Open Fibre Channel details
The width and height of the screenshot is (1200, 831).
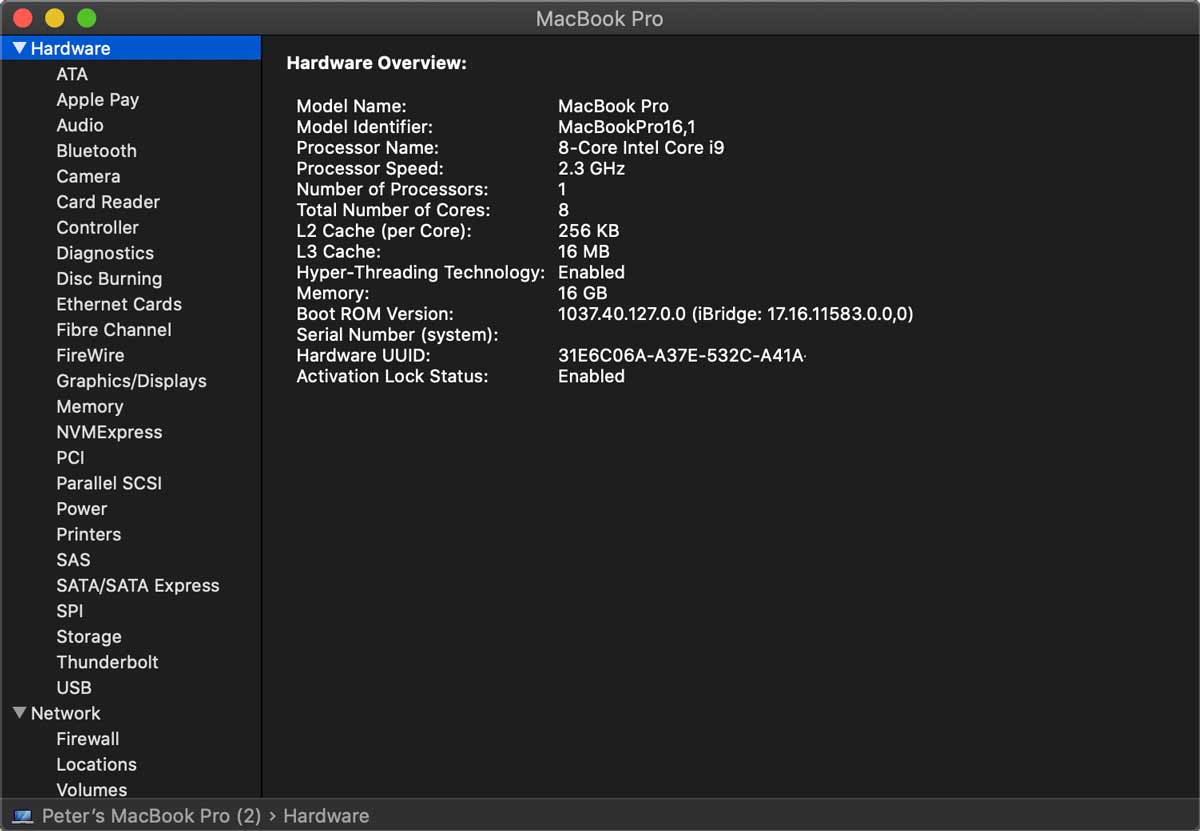pyautogui.click(x=114, y=330)
